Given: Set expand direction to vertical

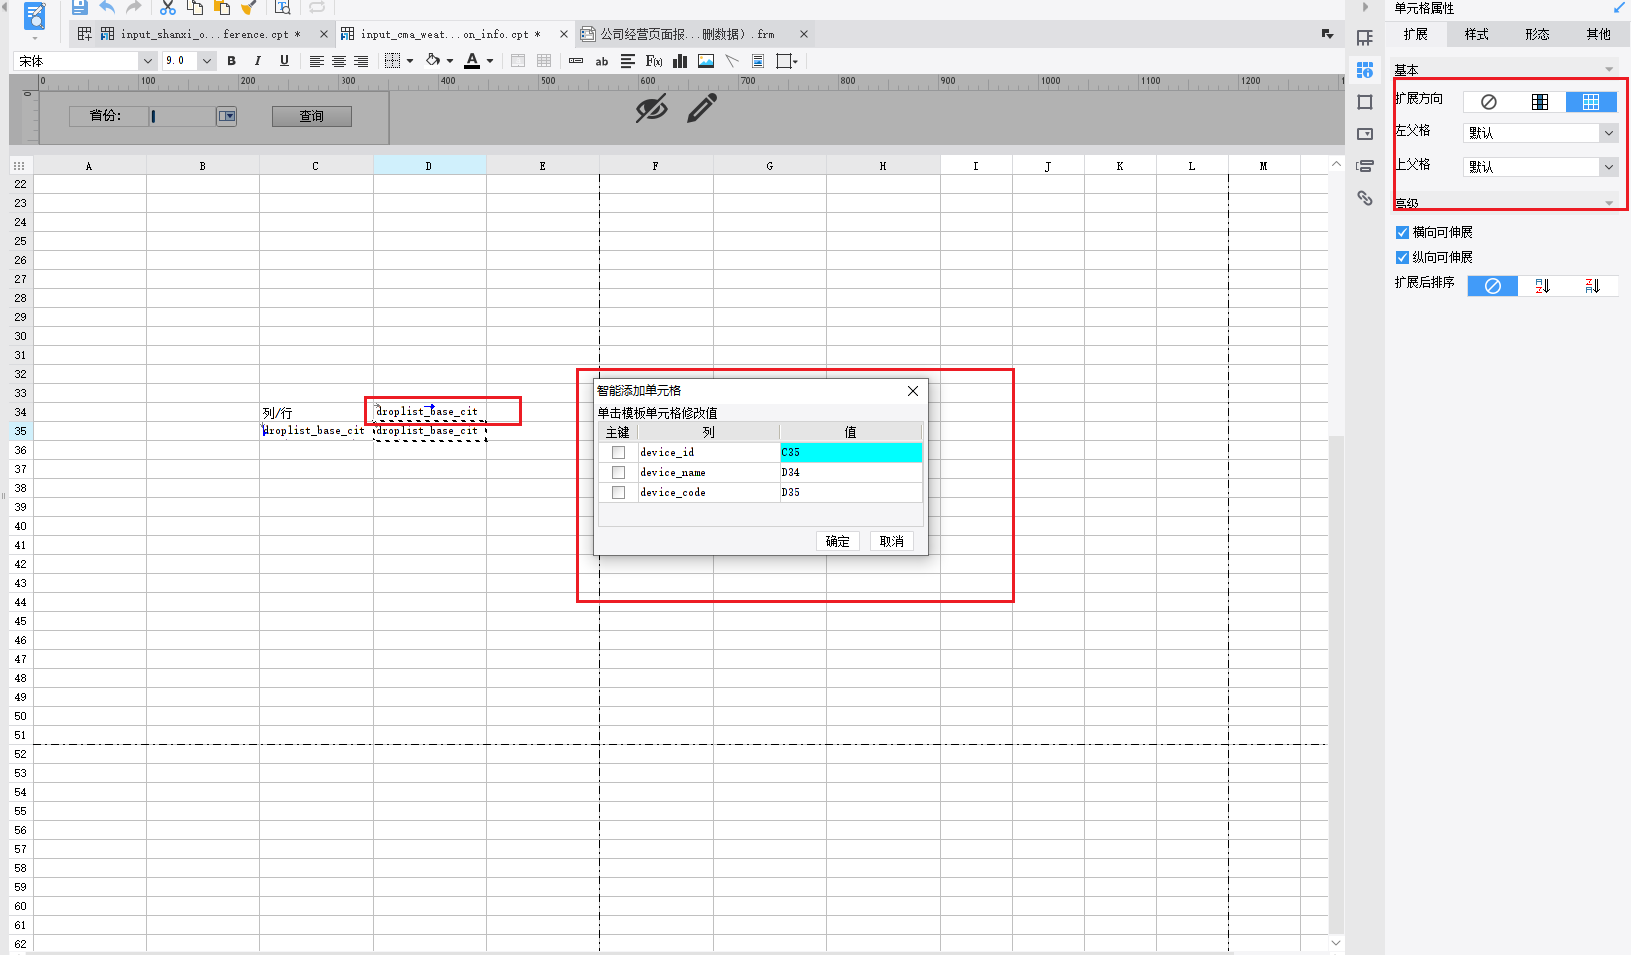Looking at the screenshot, I should point(1540,102).
